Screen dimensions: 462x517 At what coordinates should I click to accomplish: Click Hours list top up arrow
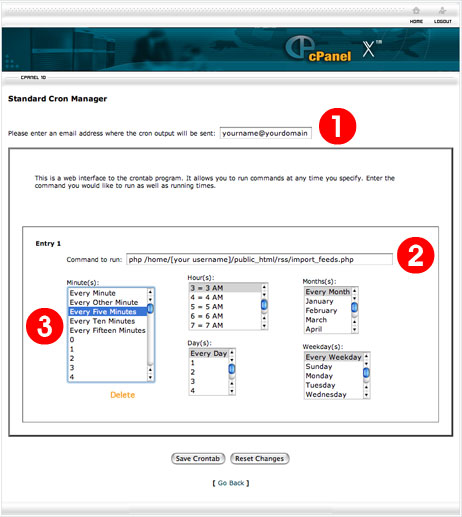pyautogui.click(x=264, y=287)
